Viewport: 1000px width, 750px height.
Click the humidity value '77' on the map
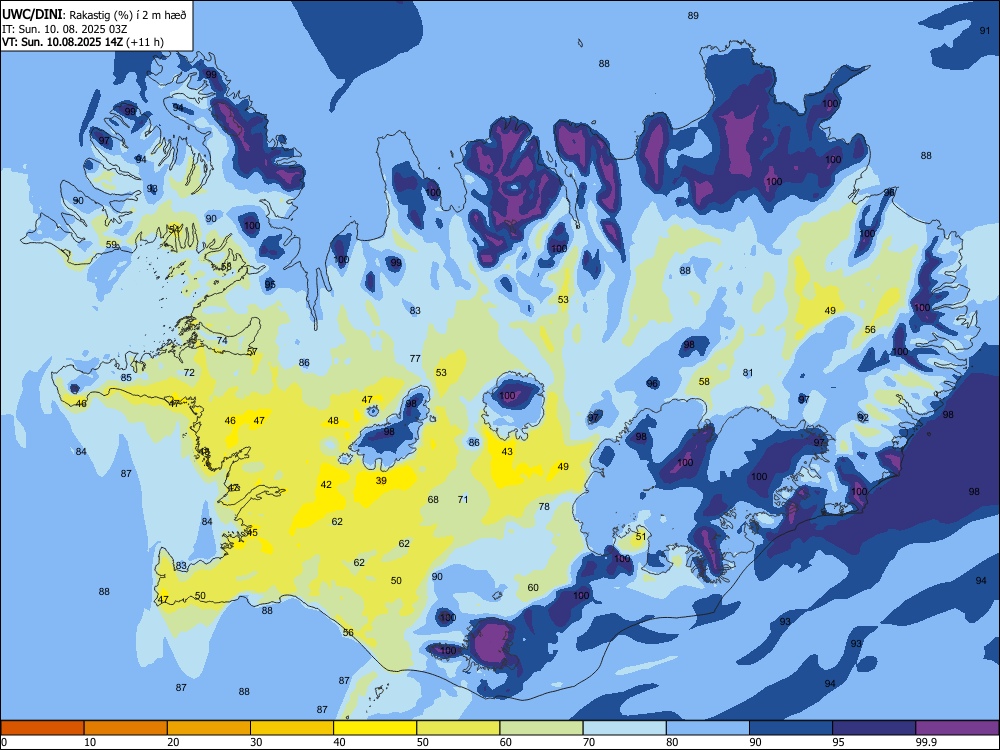(x=415, y=358)
